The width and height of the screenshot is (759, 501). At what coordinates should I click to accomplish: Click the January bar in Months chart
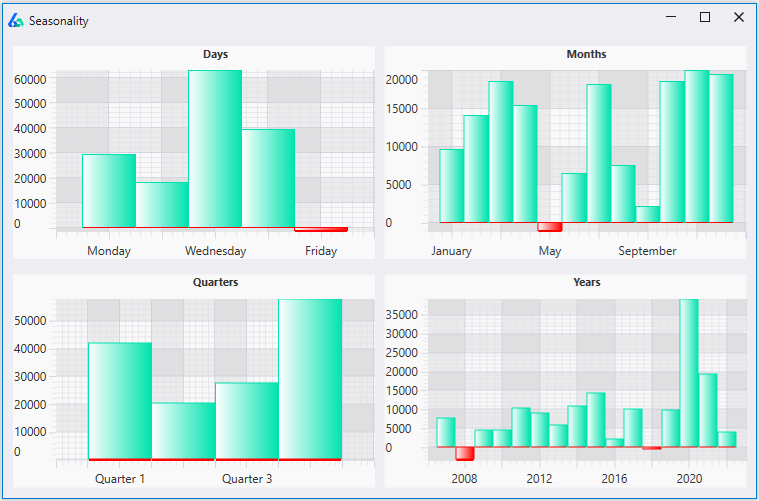point(451,186)
